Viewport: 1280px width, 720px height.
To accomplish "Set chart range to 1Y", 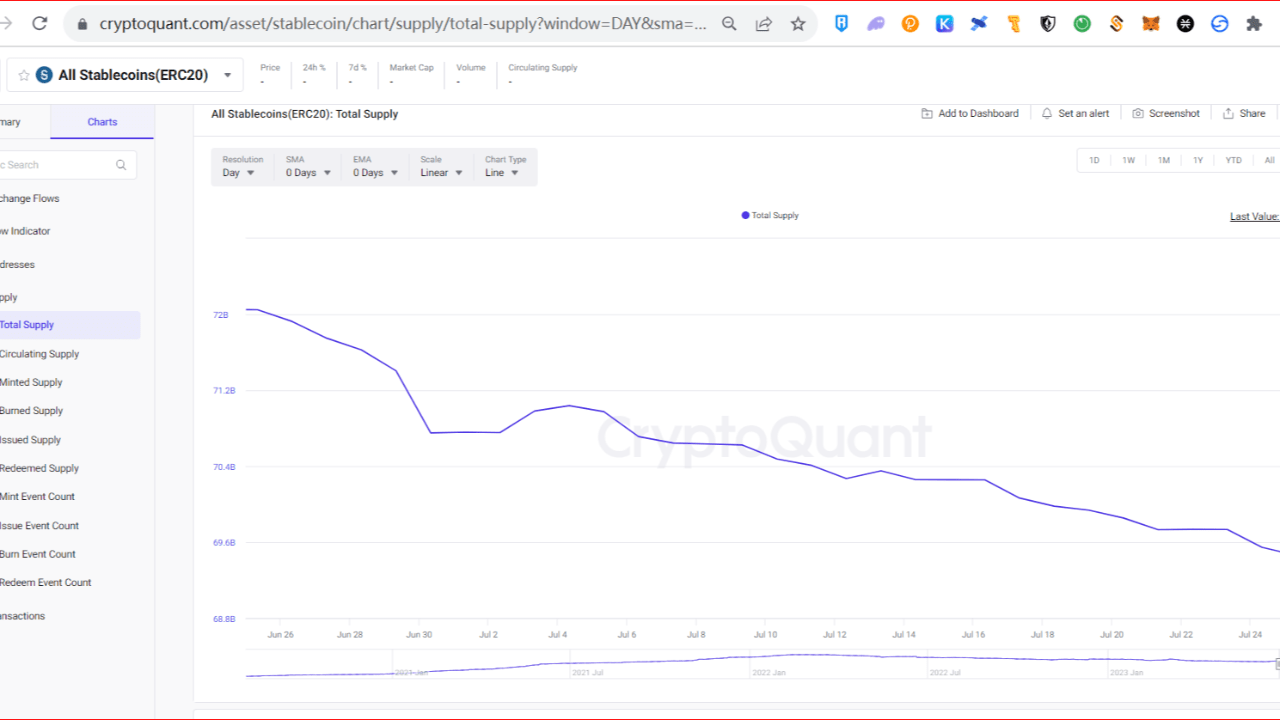I will point(1197,160).
